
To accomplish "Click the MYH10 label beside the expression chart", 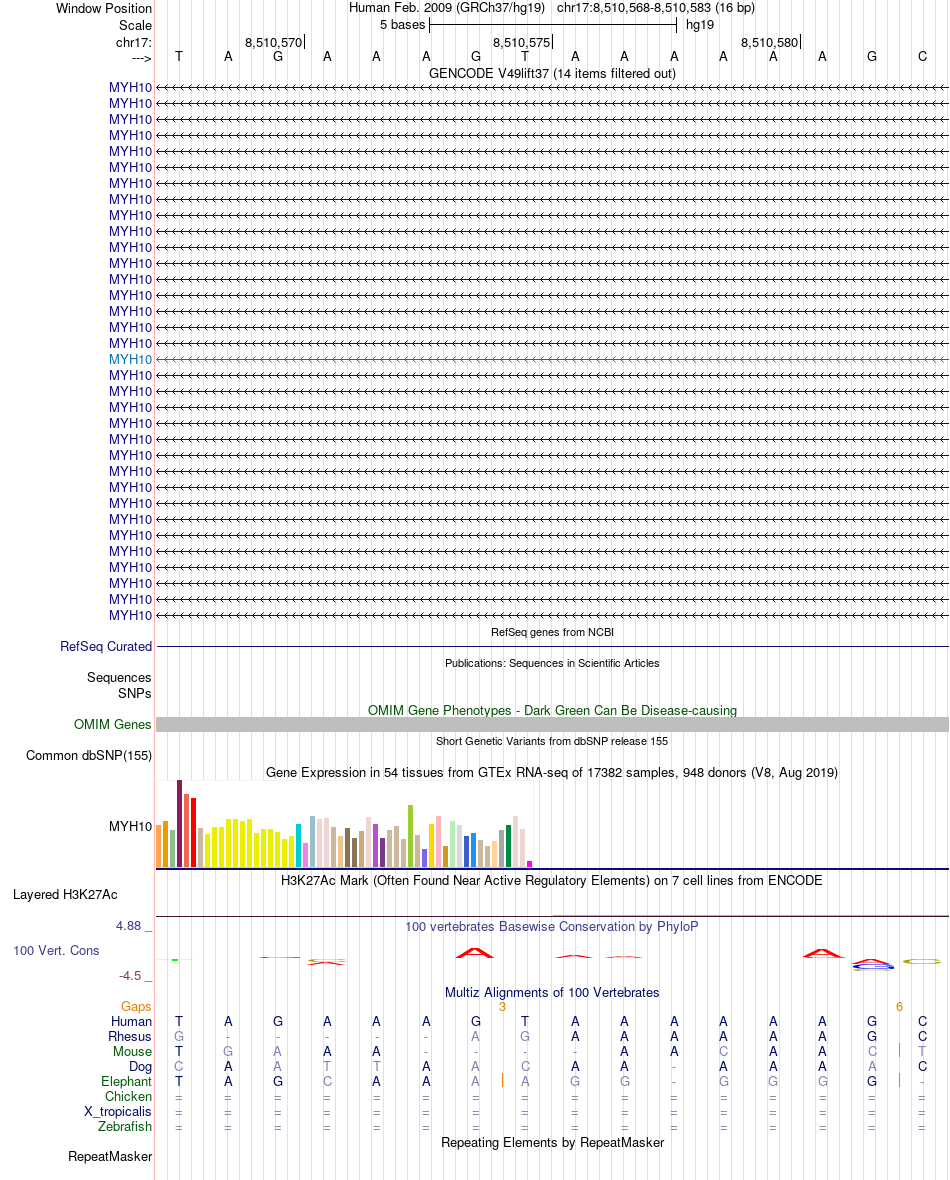I will 130,826.
